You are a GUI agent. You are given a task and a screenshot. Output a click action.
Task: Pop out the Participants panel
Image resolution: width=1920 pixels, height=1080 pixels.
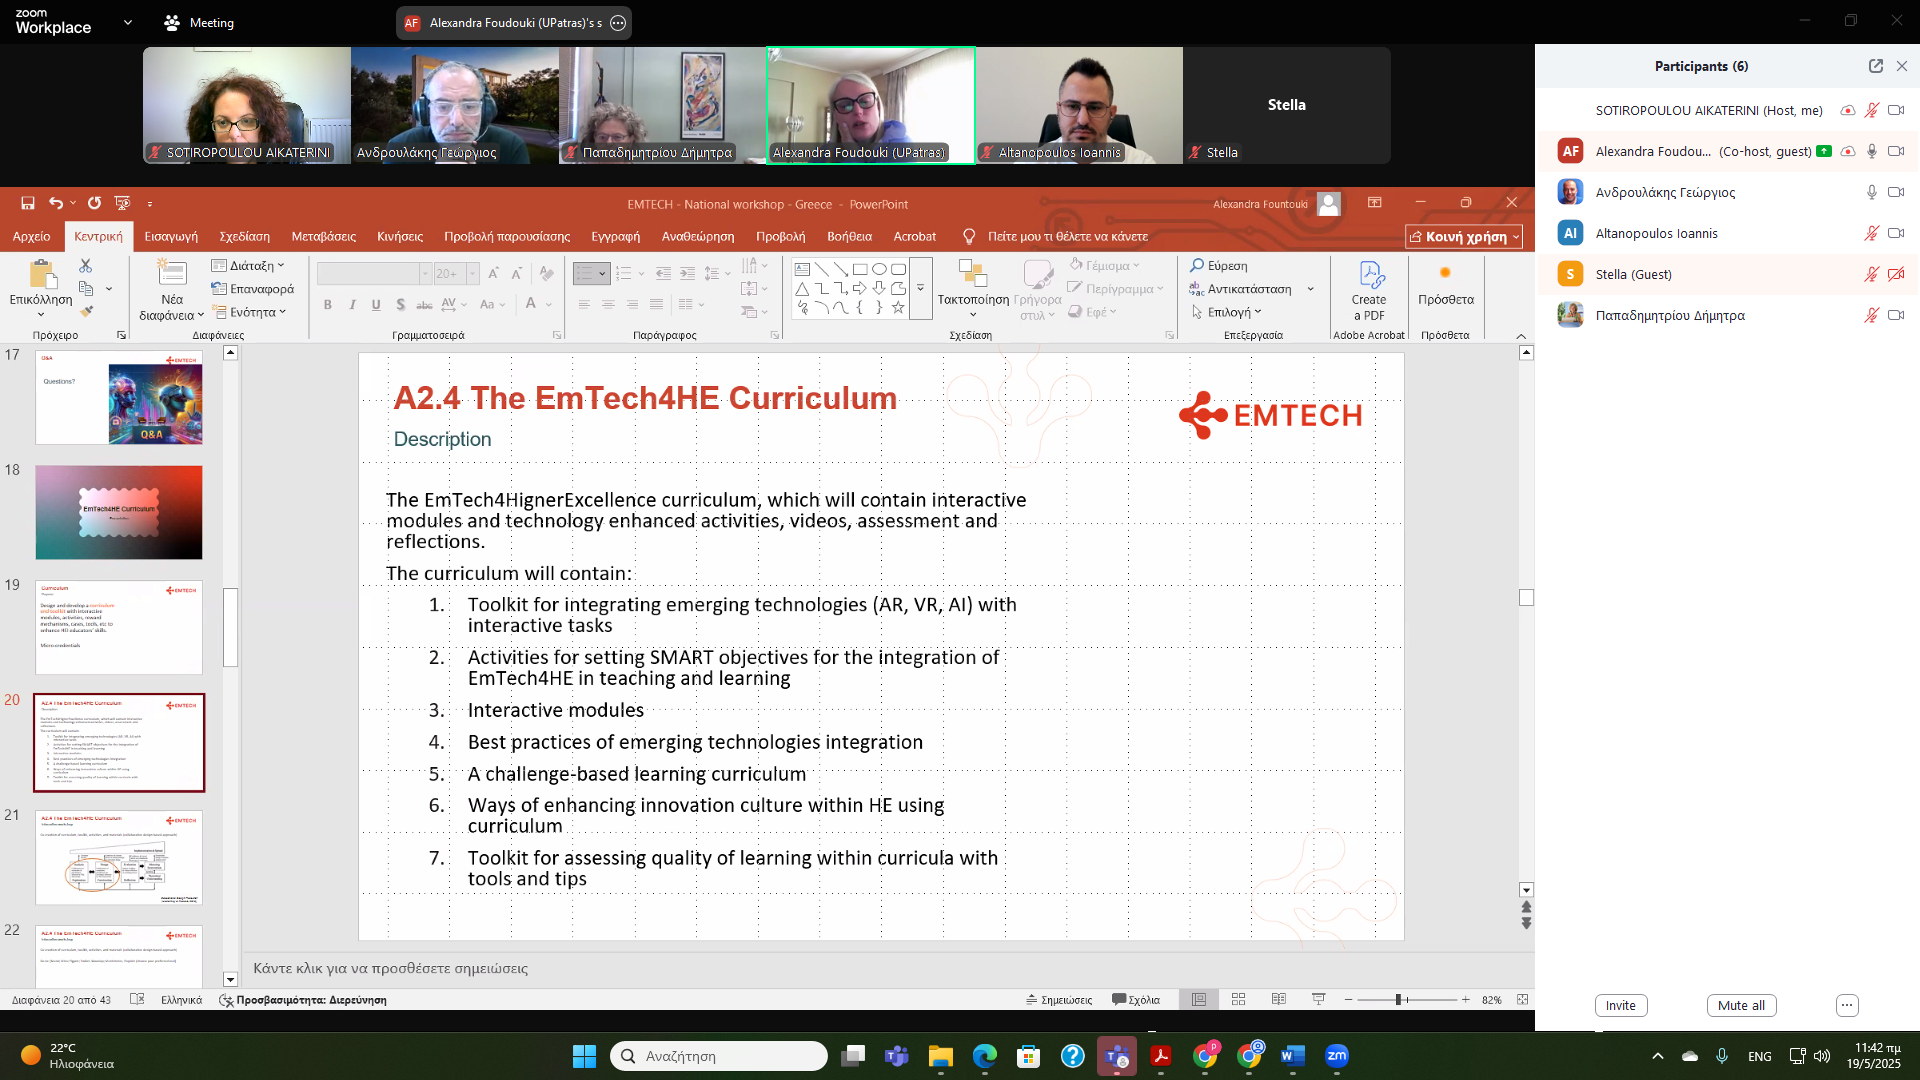coord(1875,66)
